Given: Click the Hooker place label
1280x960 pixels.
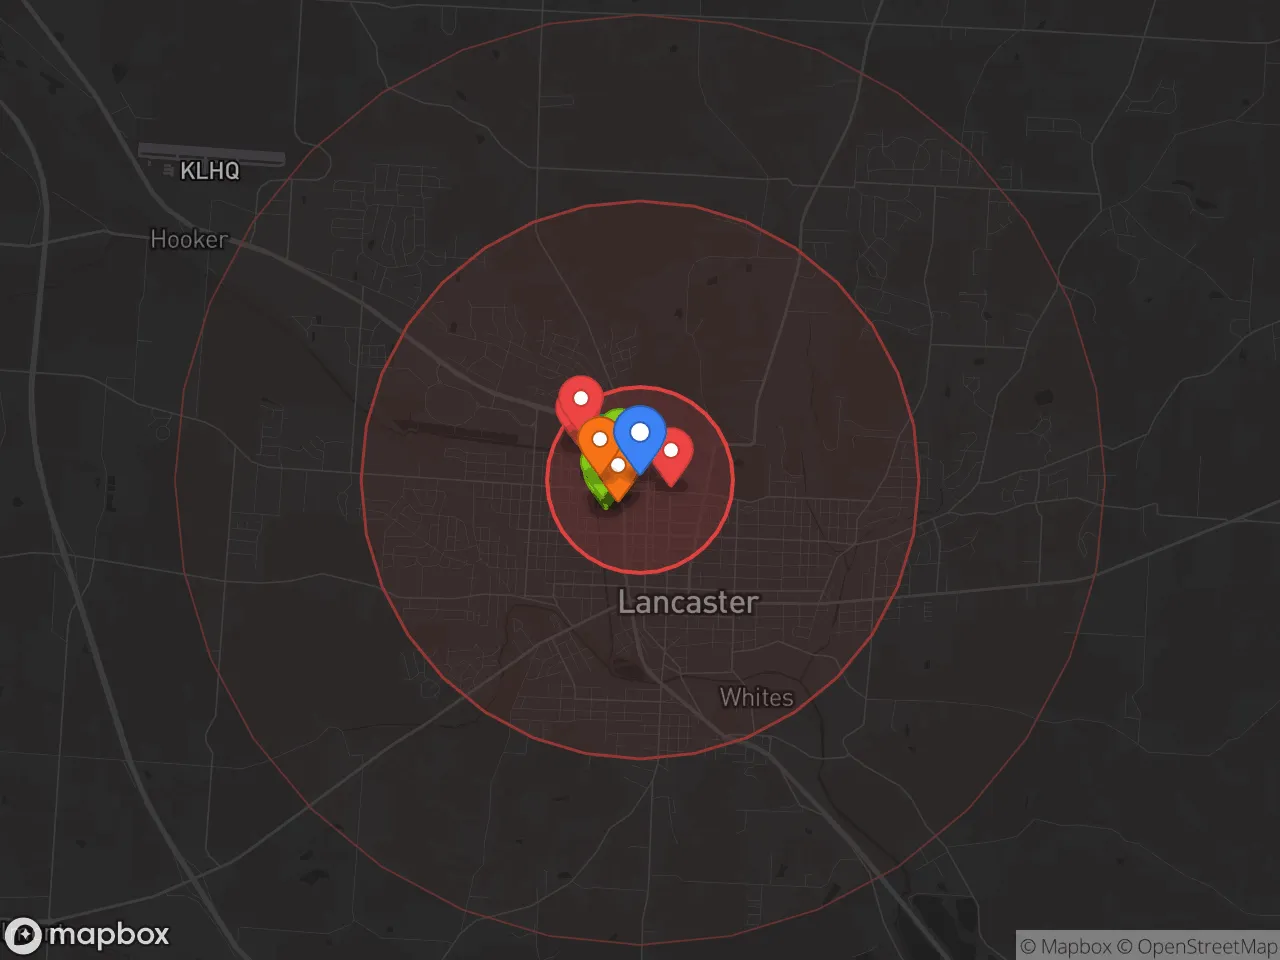Looking at the screenshot, I should pyautogui.click(x=188, y=239).
